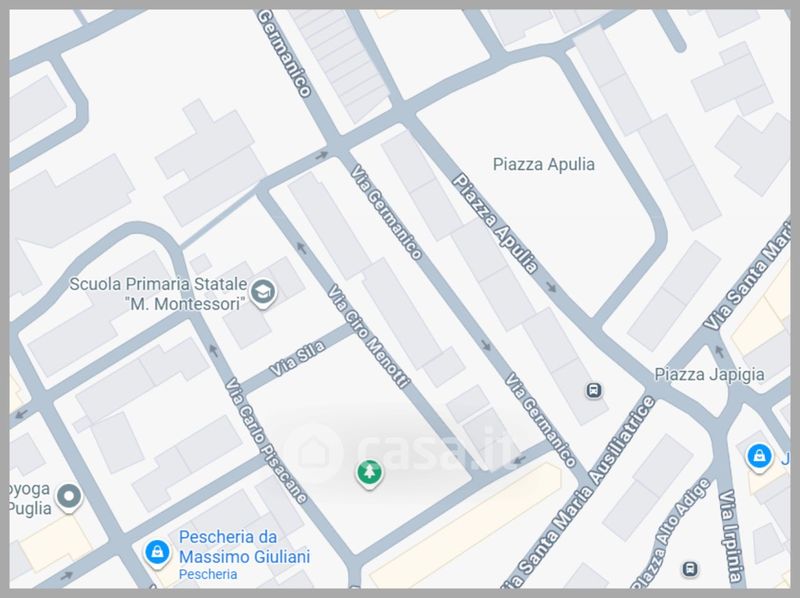
Task: Select the Via Sila street label
Action: click(x=297, y=359)
